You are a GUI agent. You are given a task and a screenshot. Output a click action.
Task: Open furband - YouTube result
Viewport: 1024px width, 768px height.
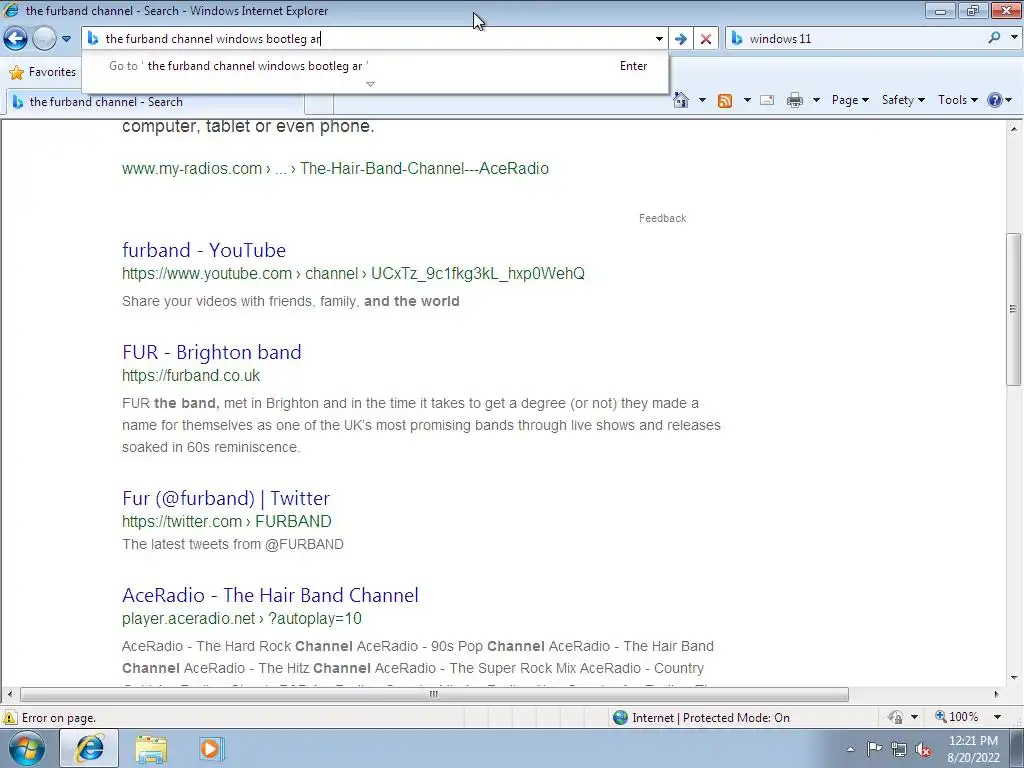click(x=204, y=250)
